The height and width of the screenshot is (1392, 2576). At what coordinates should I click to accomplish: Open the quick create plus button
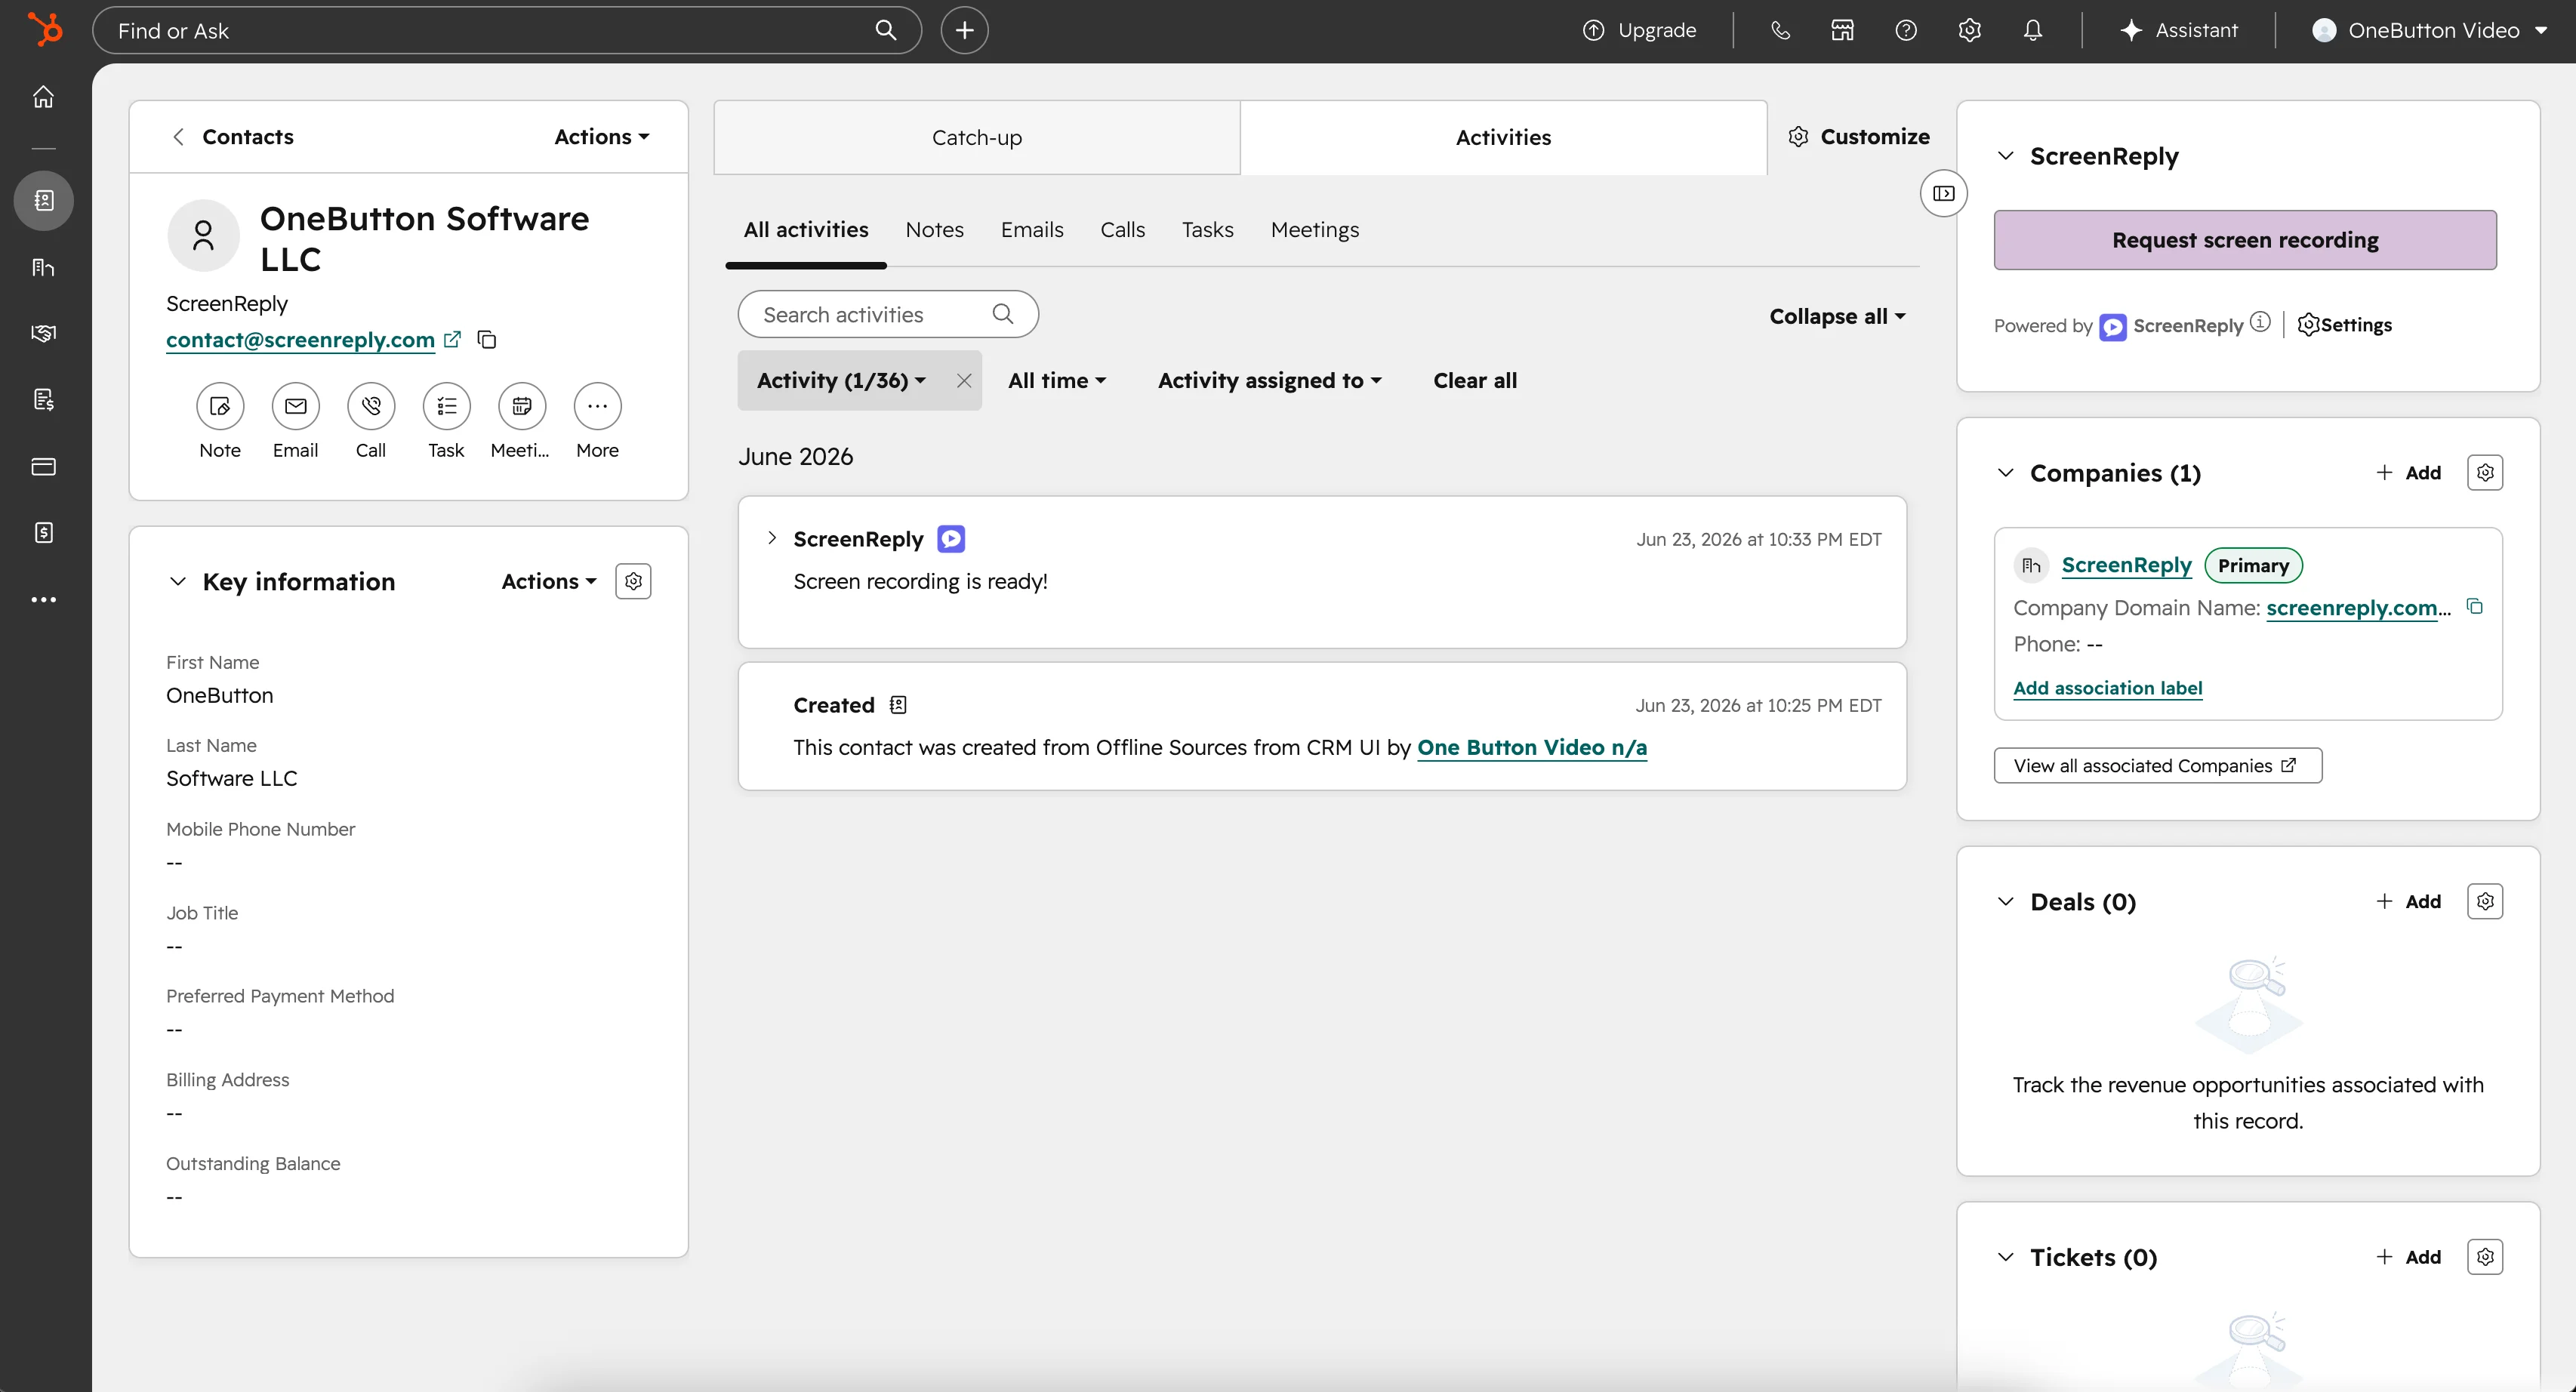click(964, 30)
